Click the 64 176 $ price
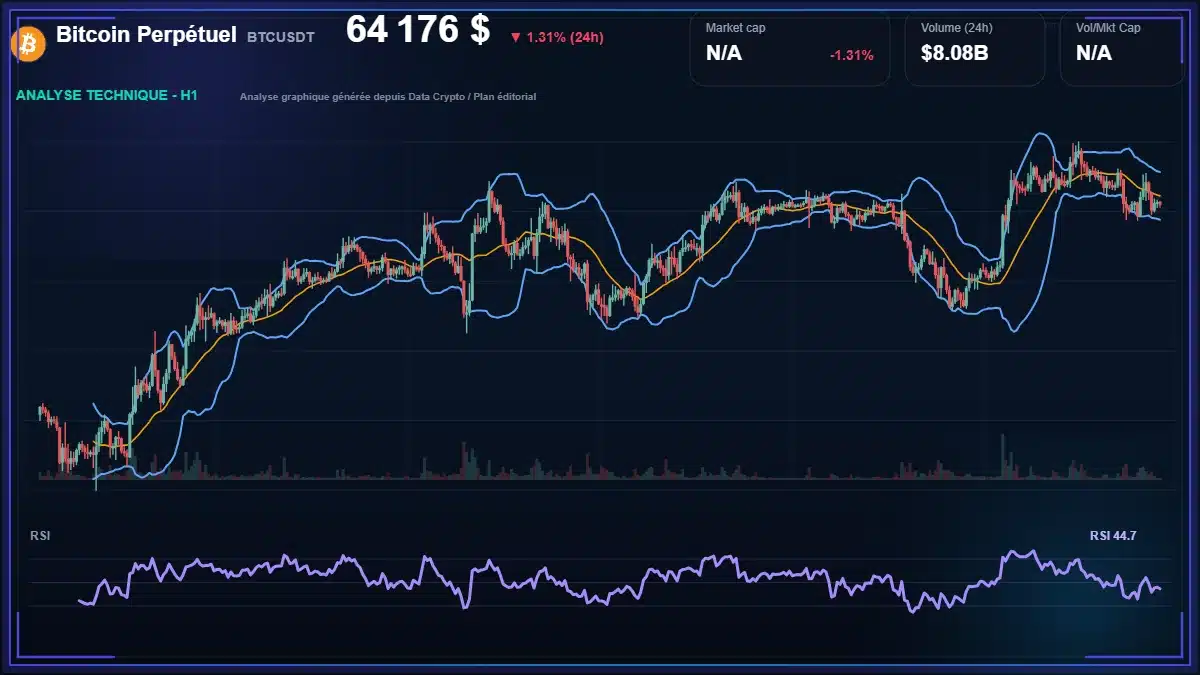Screen dimensions: 1200x675 pos(418,30)
